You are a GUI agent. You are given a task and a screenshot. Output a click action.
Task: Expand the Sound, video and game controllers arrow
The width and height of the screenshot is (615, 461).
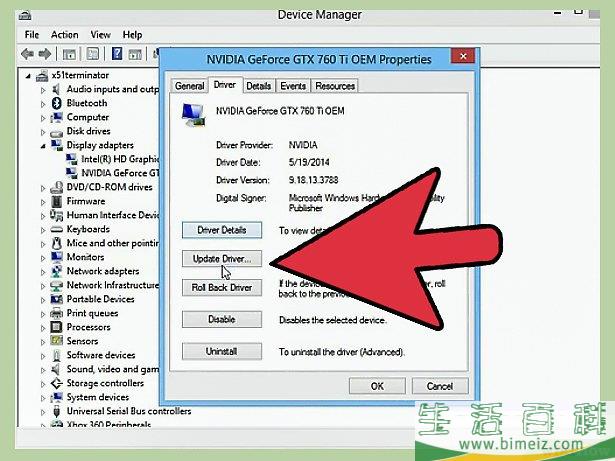pos(43,370)
